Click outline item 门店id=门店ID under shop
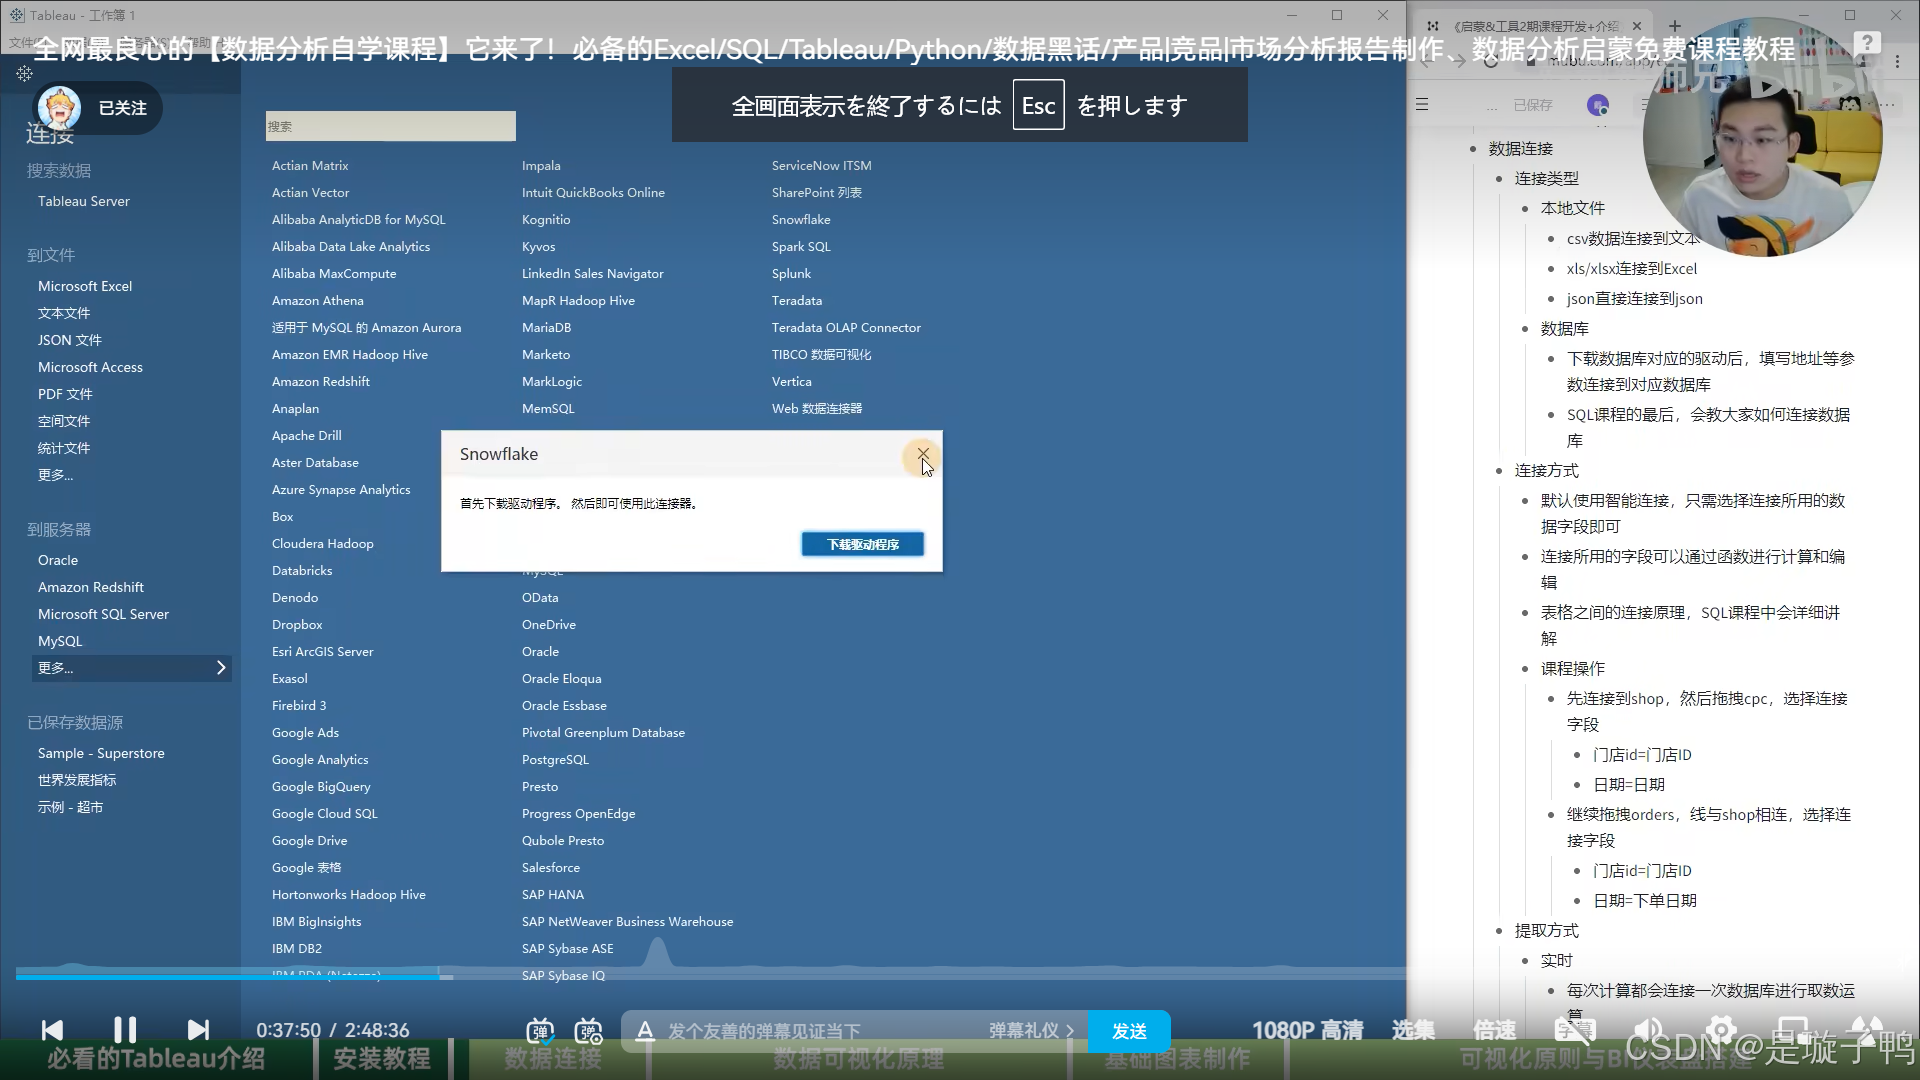Viewport: 1920px width, 1080px height. (1643, 755)
